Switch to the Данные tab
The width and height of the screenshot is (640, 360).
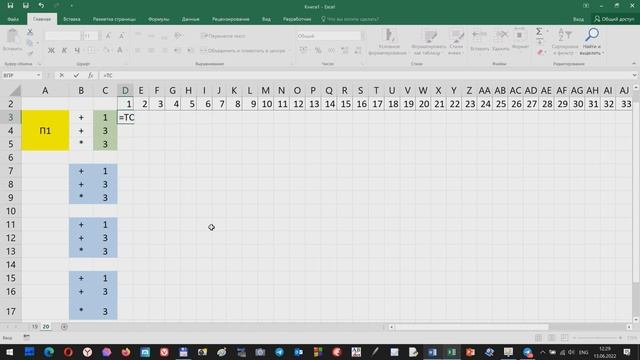(x=191, y=19)
